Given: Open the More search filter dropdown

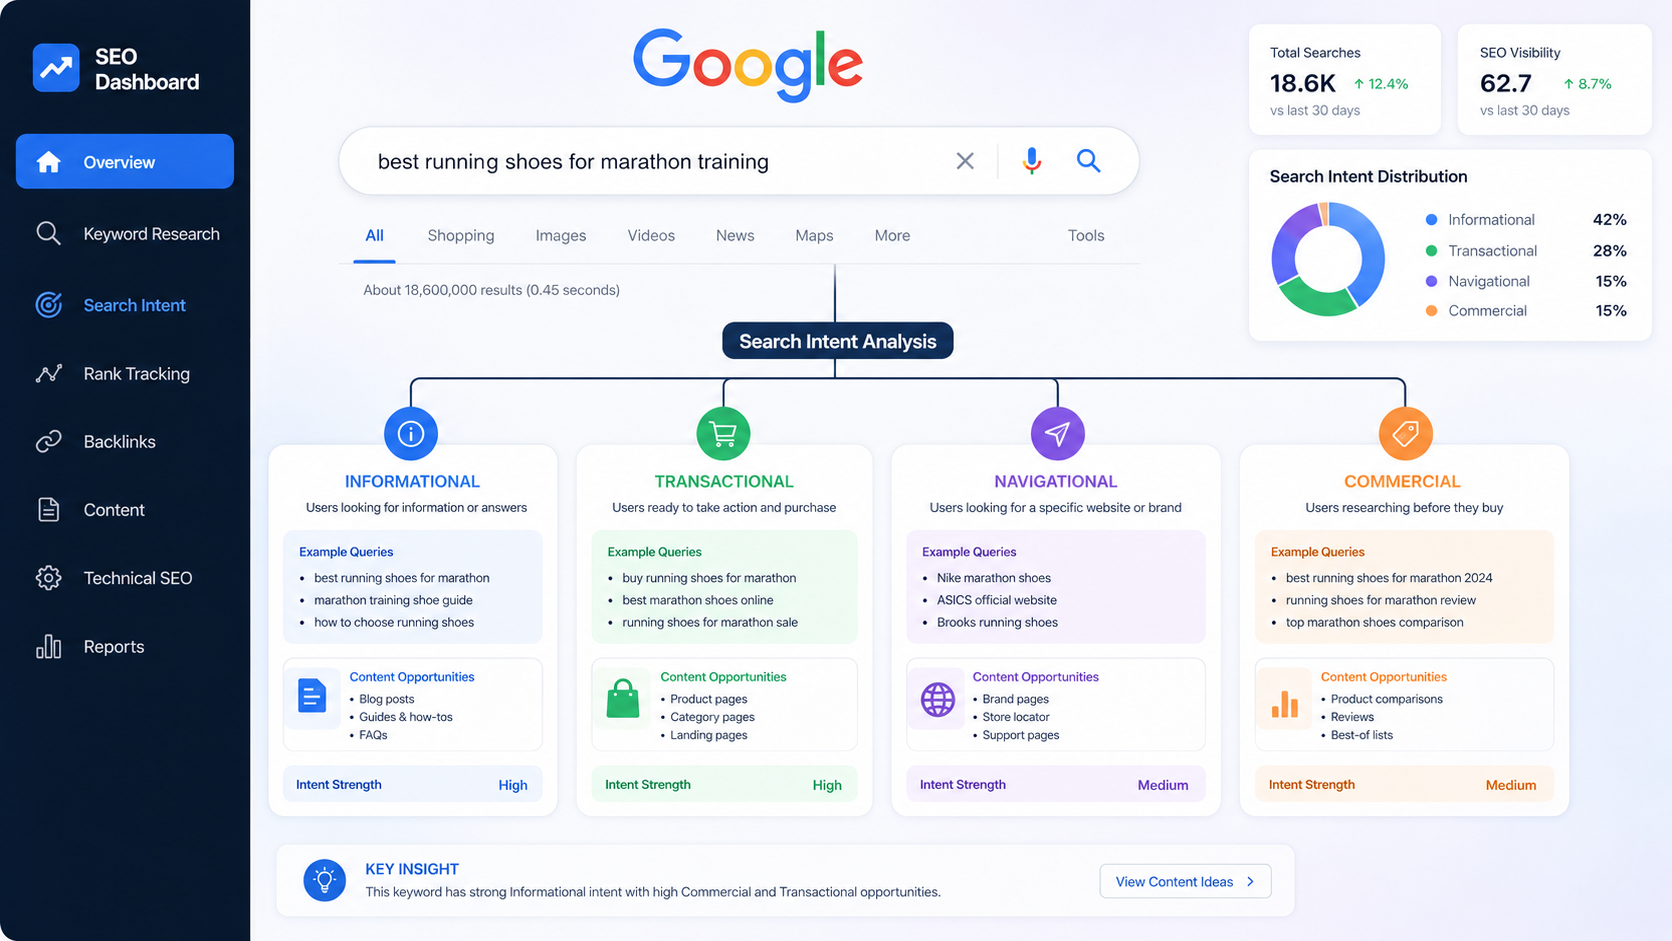Looking at the screenshot, I should 892,235.
